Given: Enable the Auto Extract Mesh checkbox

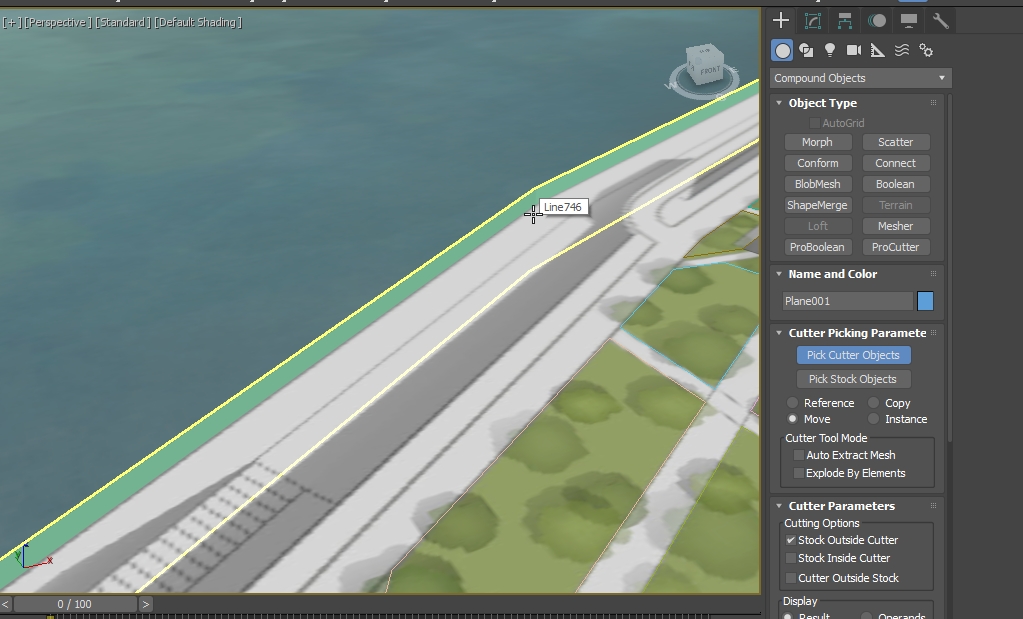Looking at the screenshot, I should (x=798, y=455).
